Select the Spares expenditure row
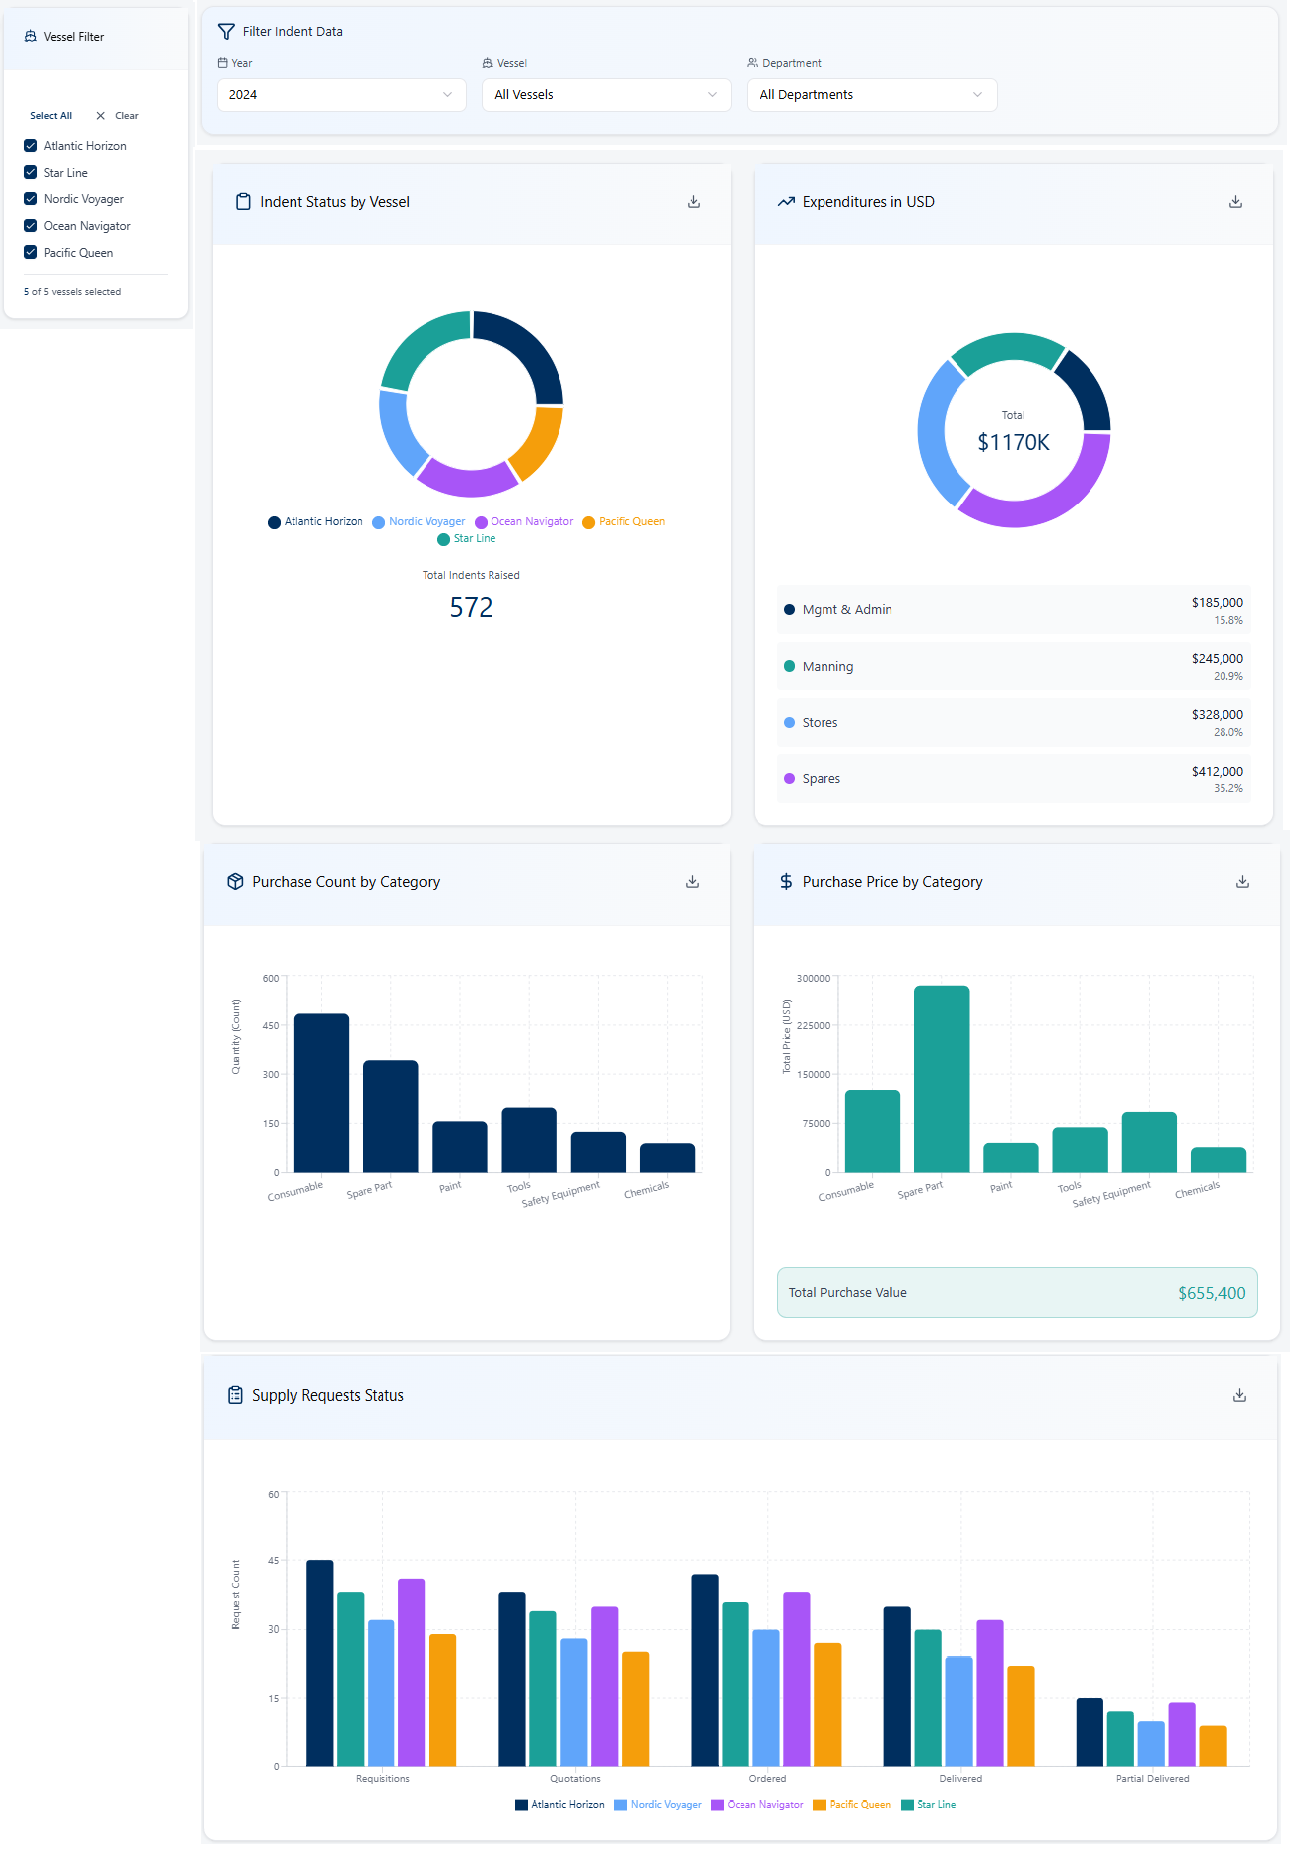Screen dimensions: 1312x1872 1012,779
